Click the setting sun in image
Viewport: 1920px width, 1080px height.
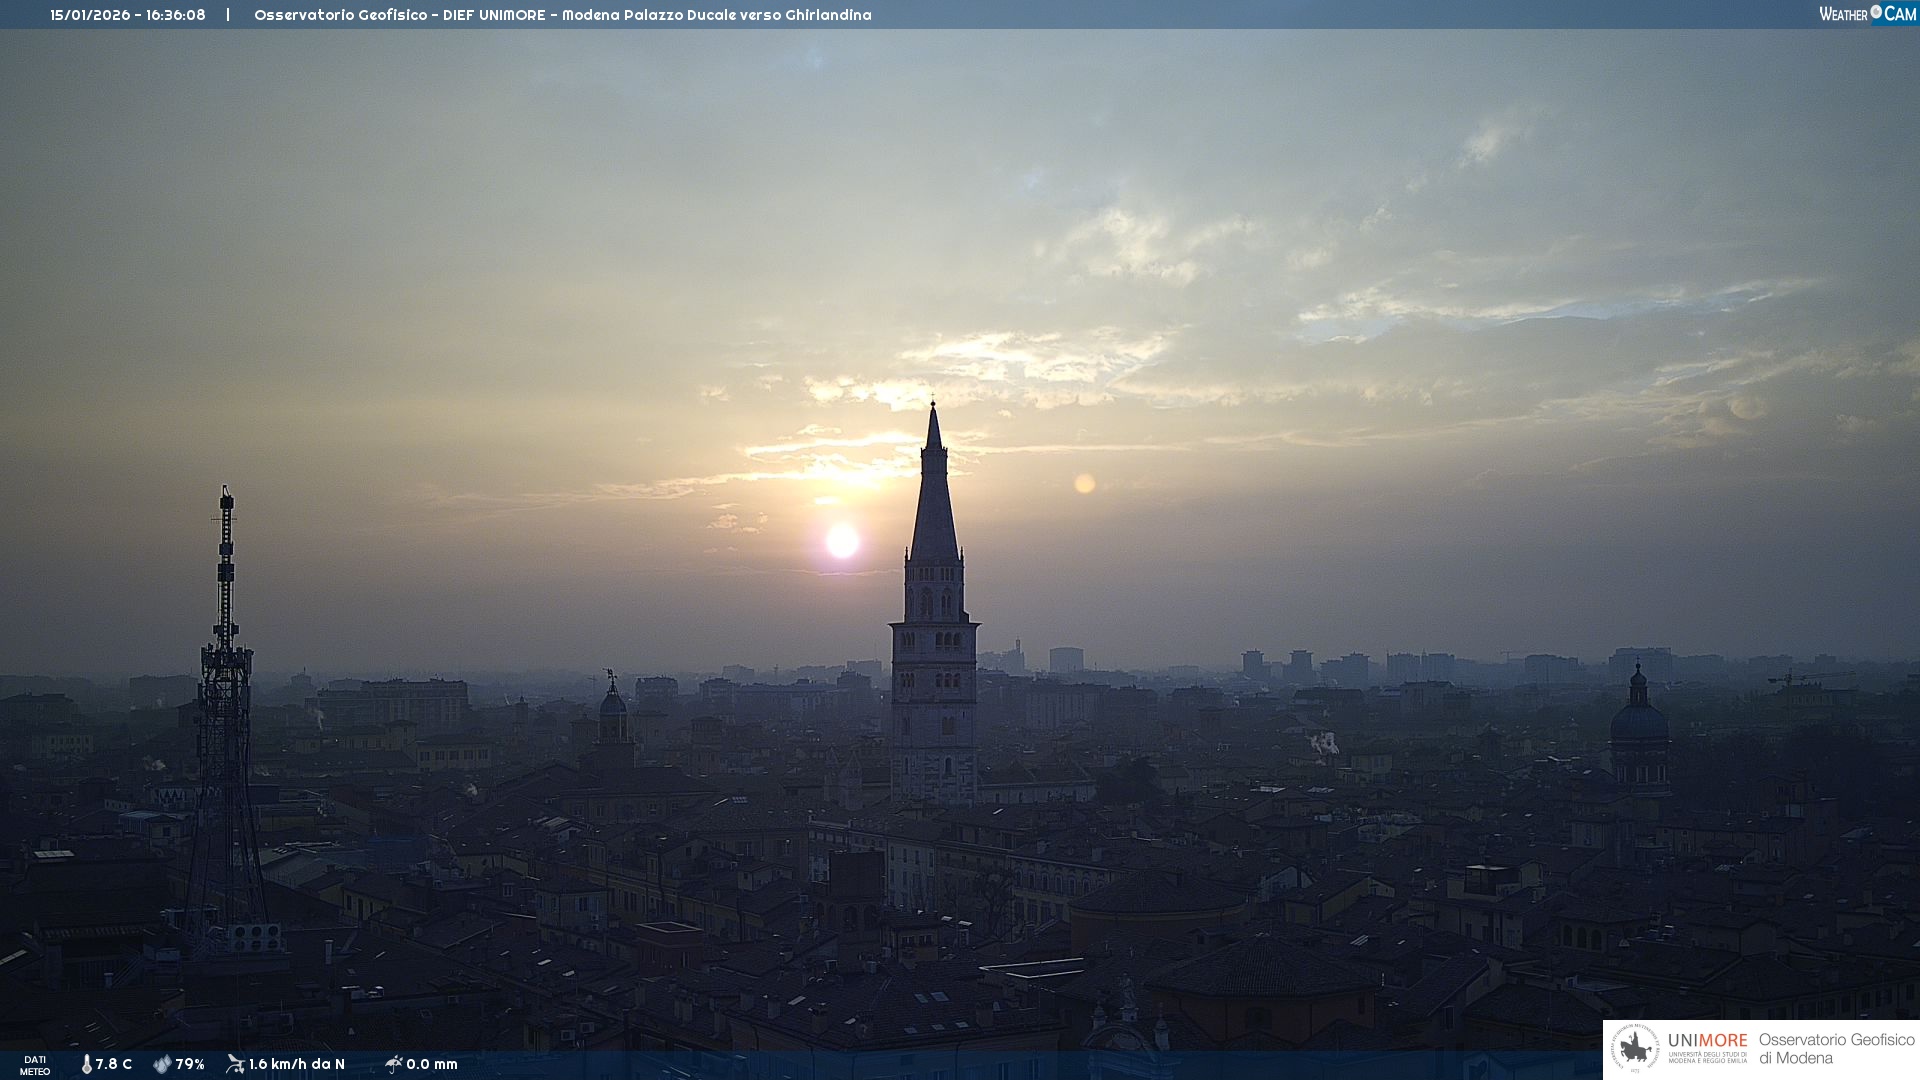842,541
